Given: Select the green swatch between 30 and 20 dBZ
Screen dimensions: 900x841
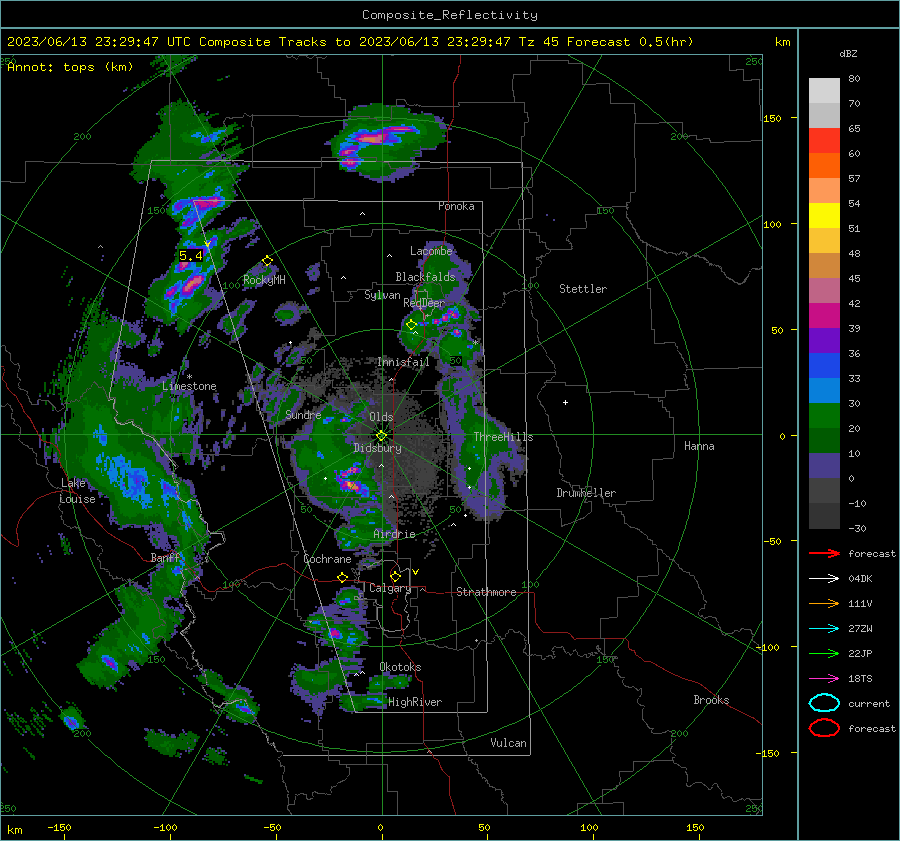Looking at the screenshot, I should coord(824,416).
